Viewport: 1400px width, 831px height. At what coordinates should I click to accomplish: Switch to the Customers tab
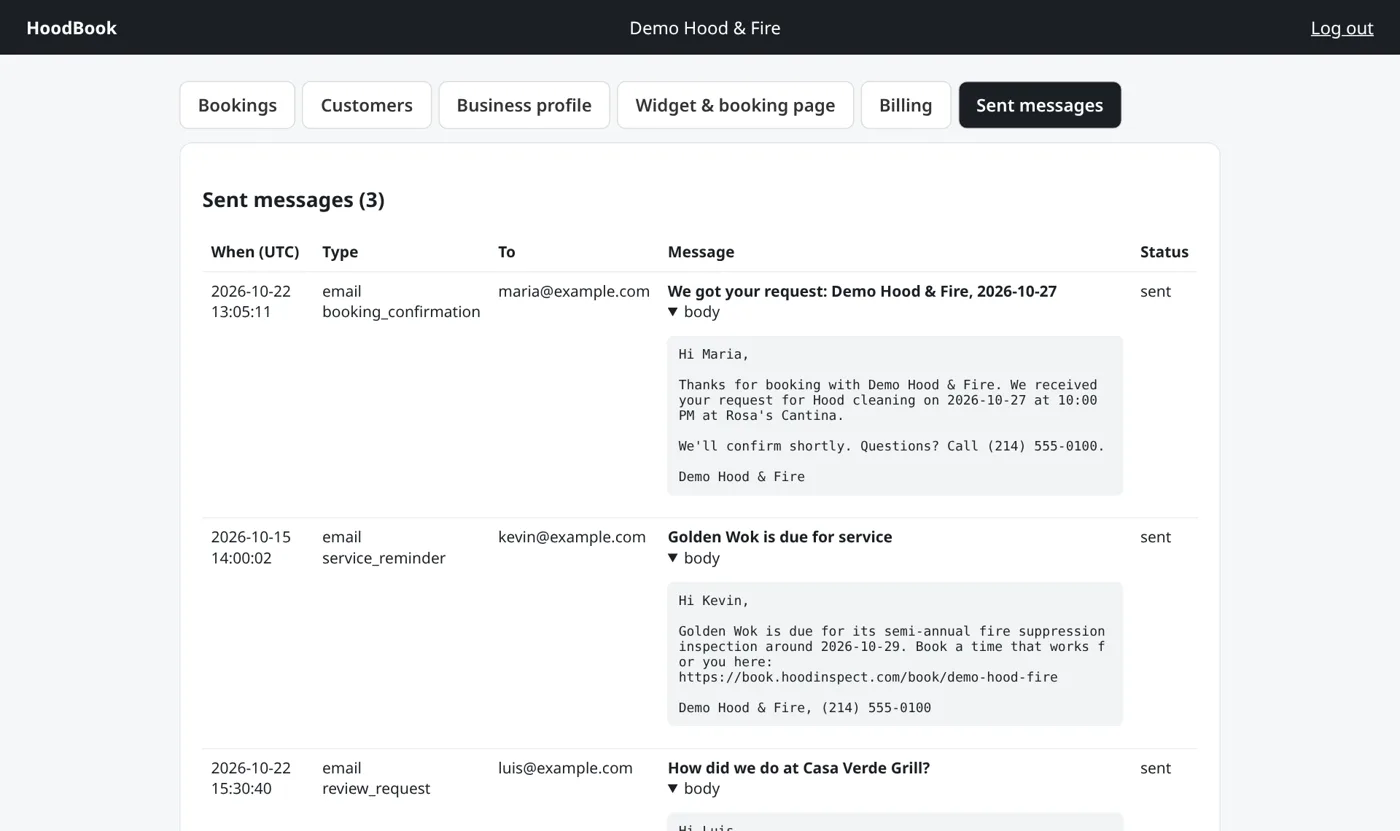367,105
